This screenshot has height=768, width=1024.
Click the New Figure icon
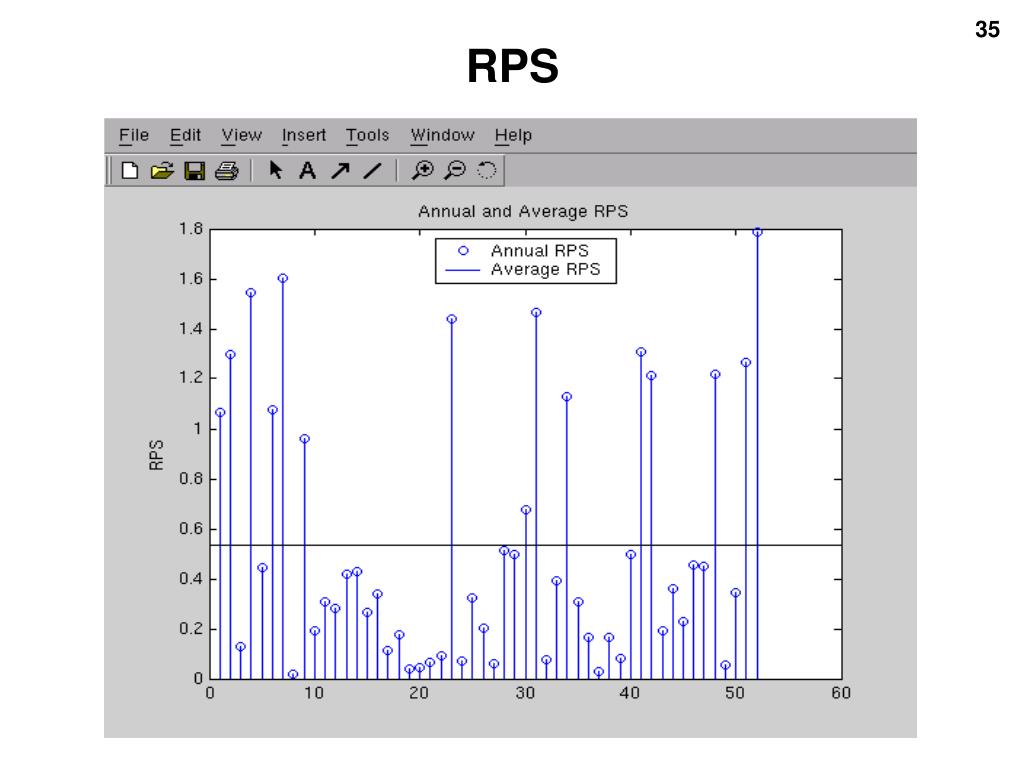click(130, 170)
